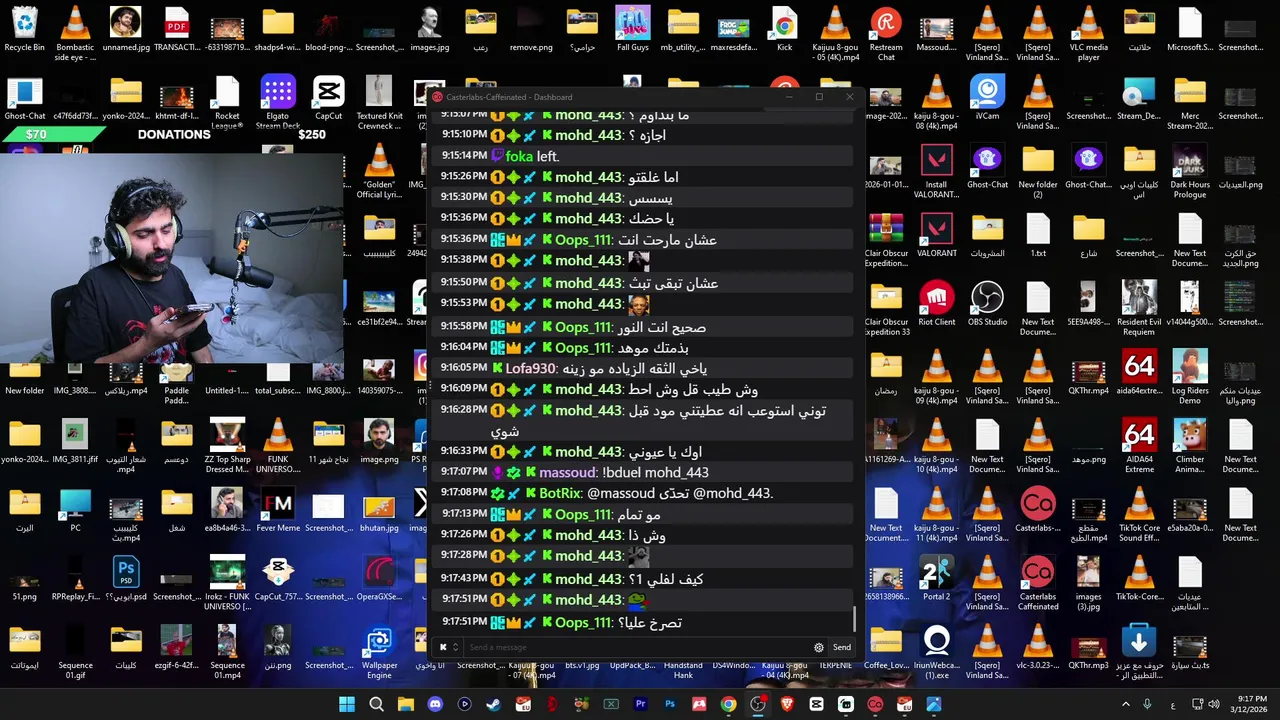Open taskbar Search

(x=376, y=705)
